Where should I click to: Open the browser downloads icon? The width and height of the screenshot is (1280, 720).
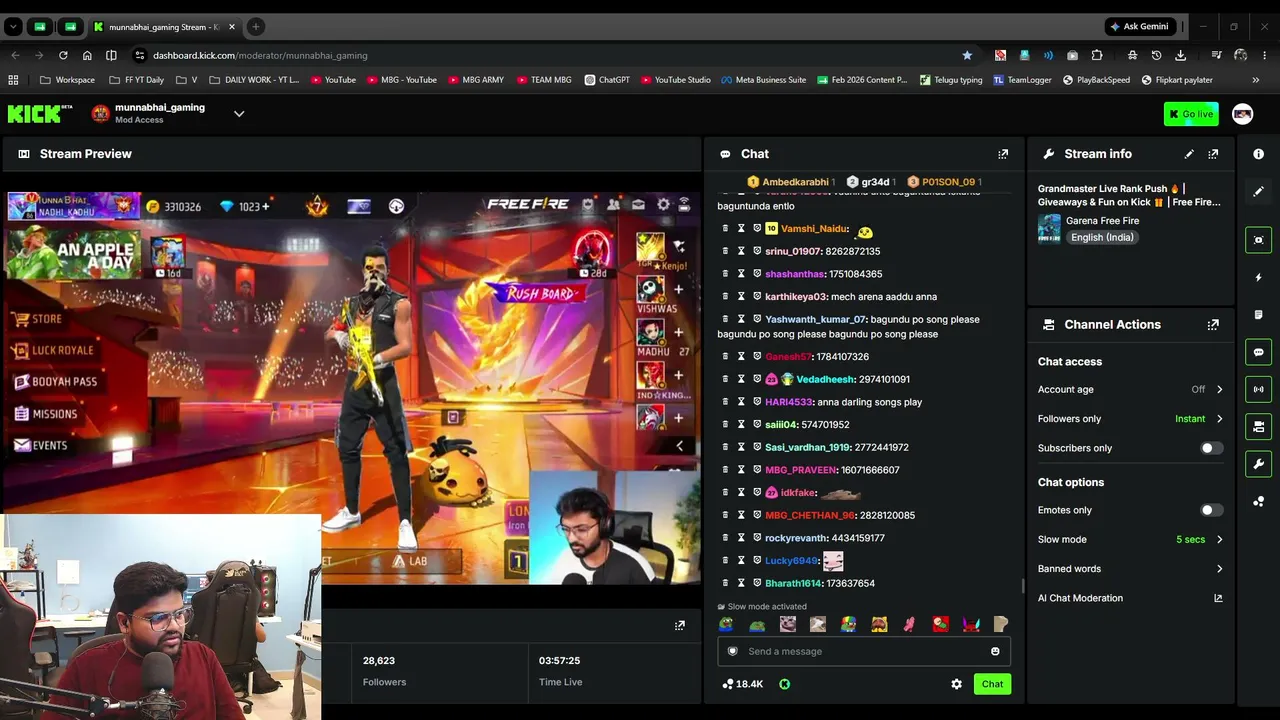(x=1181, y=55)
